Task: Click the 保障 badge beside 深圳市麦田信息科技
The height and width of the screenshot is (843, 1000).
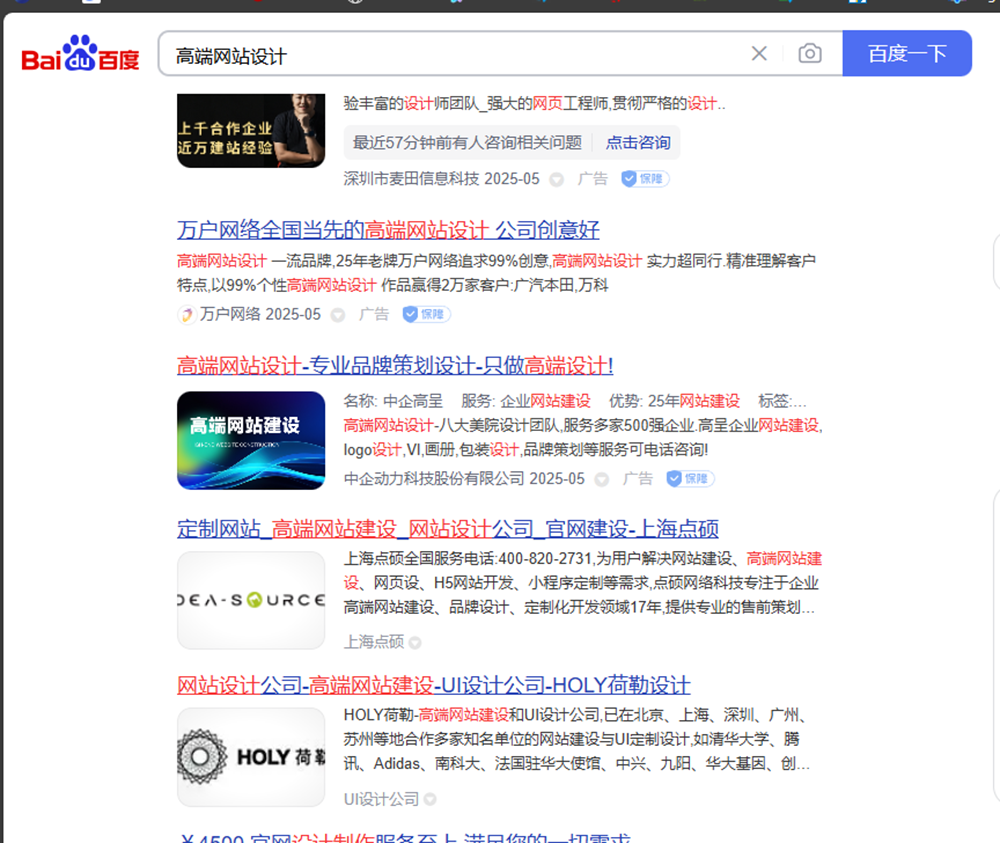Action: click(x=645, y=179)
